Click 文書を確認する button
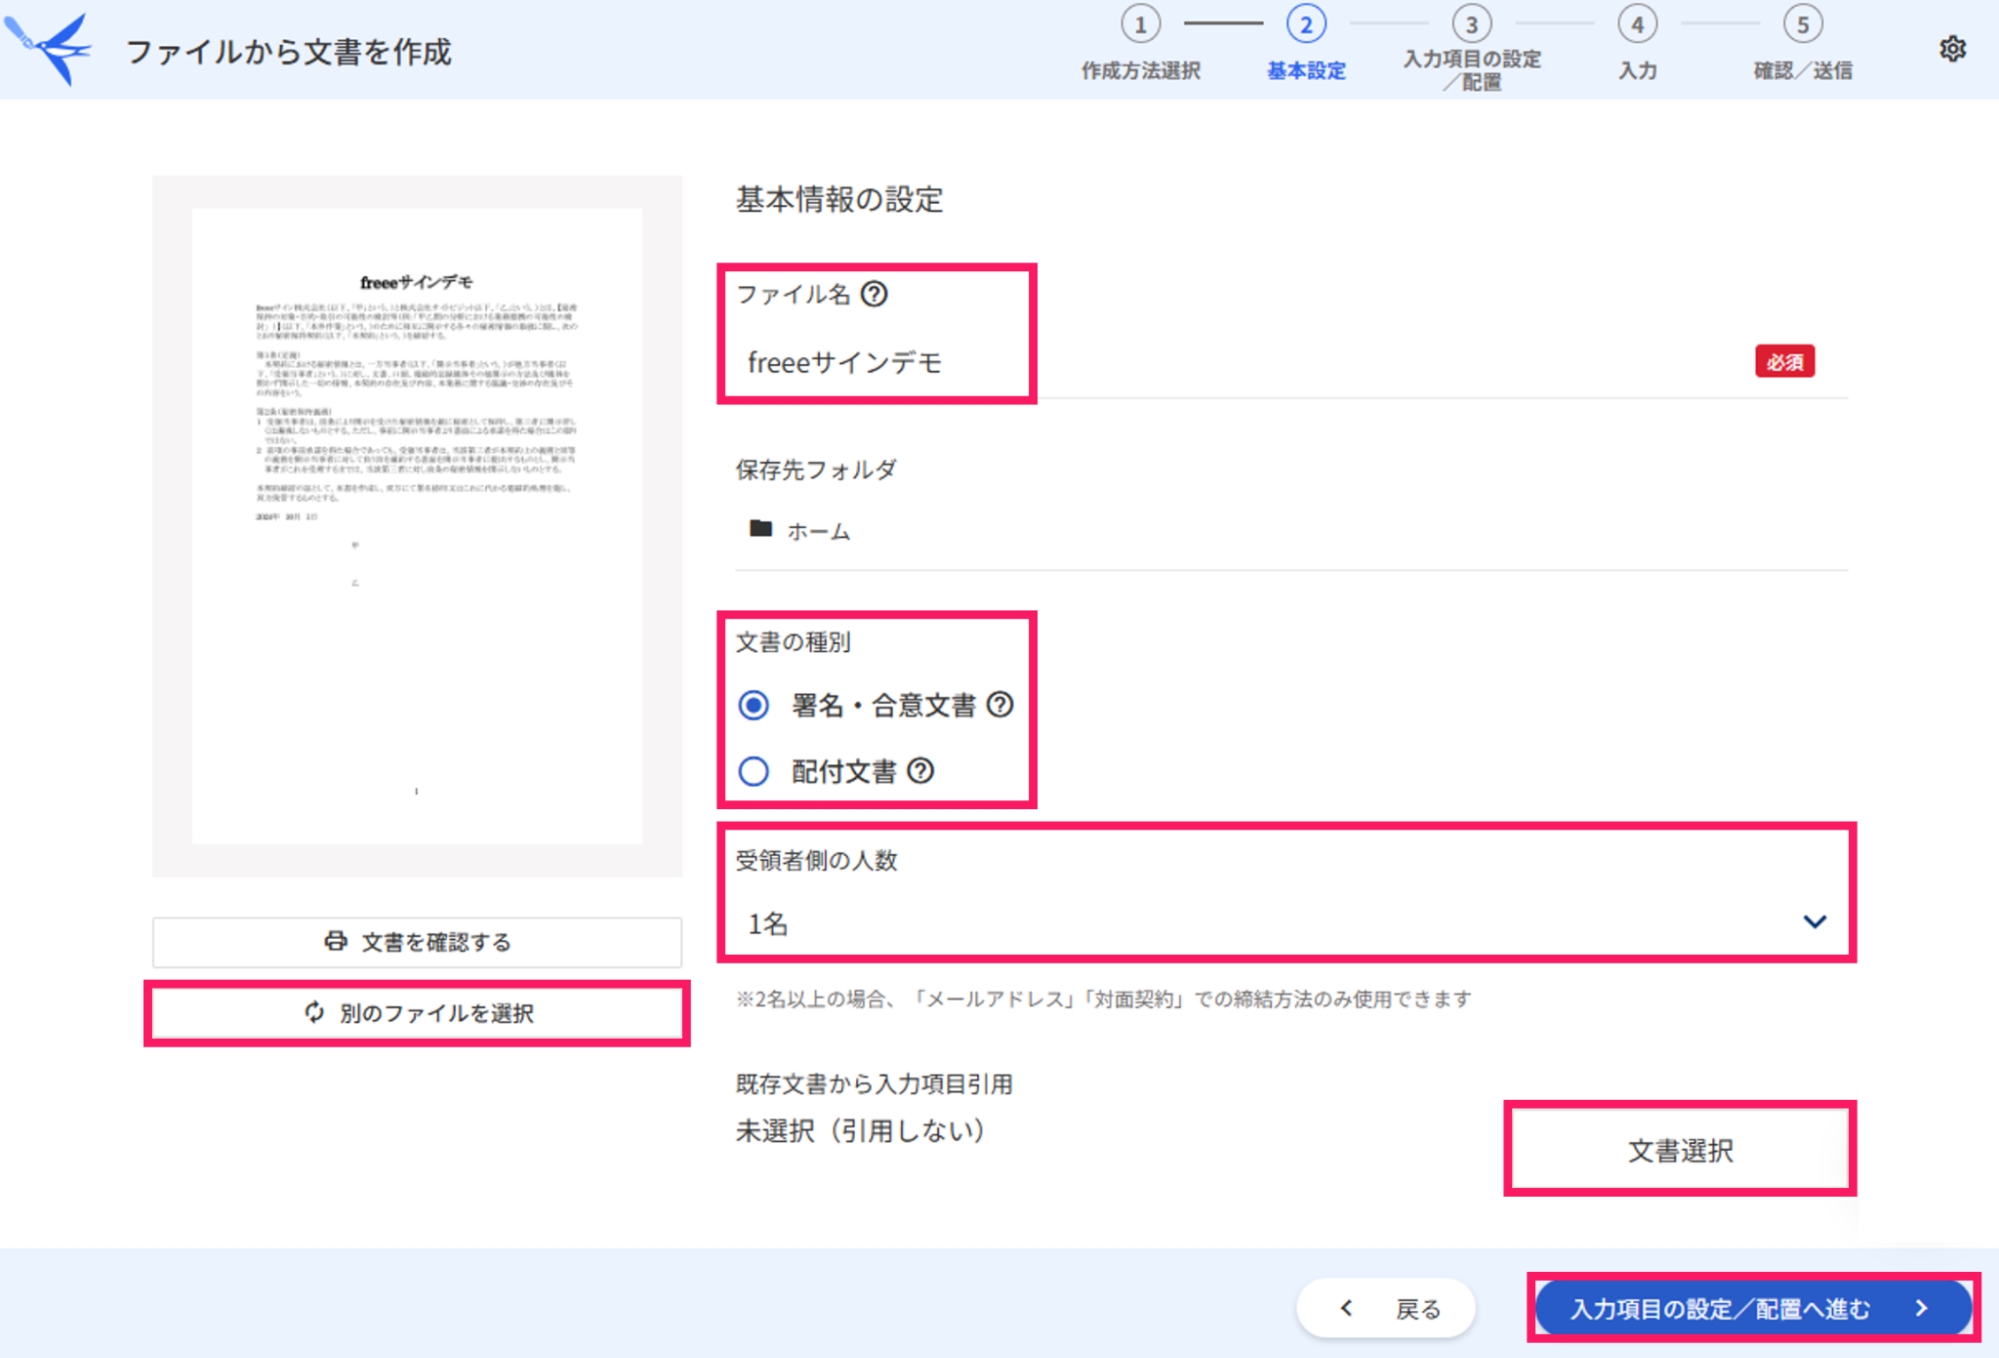 tap(417, 942)
